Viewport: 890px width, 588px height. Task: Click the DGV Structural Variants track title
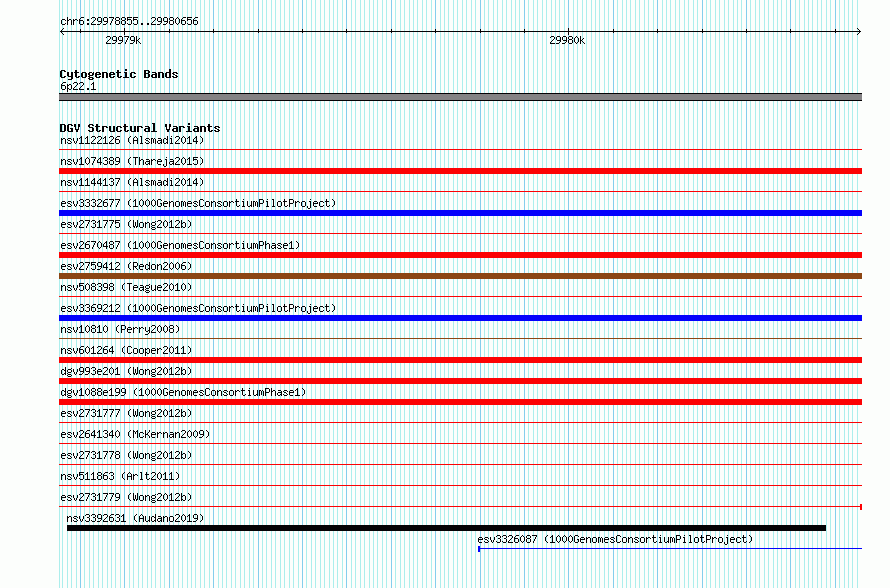pyautogui.click(x=140, y=128)
